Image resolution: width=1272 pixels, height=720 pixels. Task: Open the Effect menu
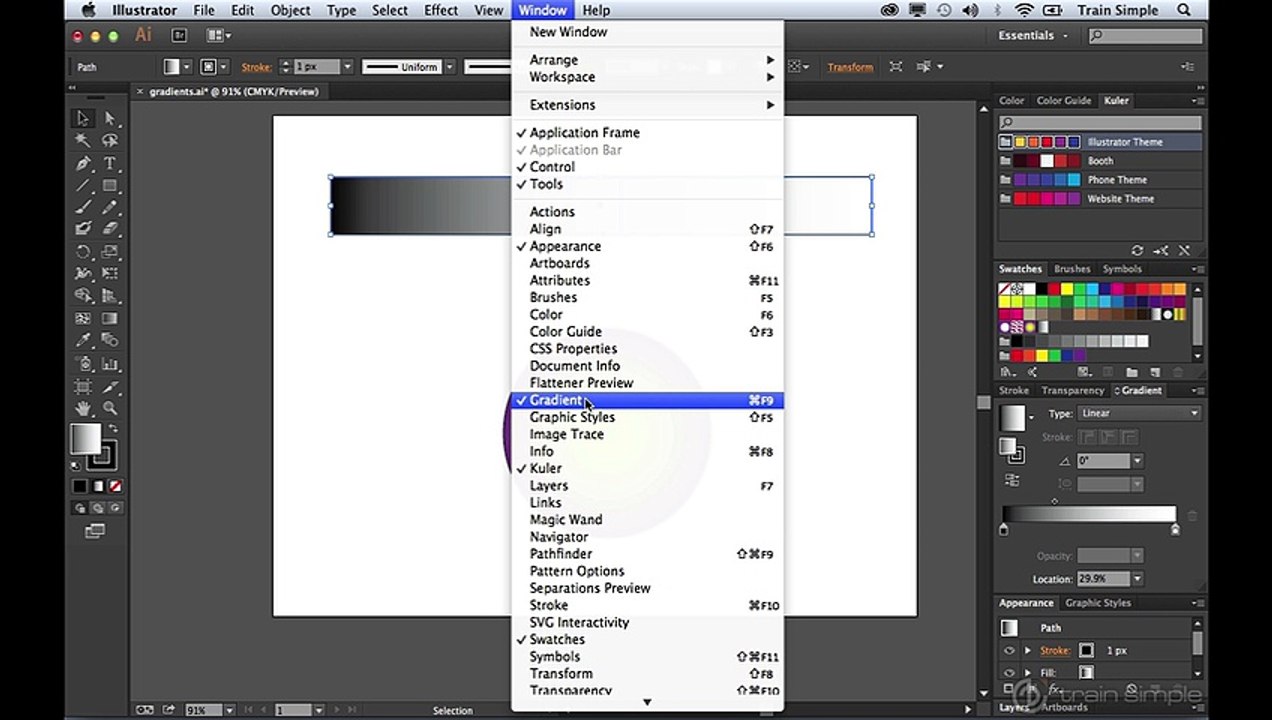(x=441, y=10)
